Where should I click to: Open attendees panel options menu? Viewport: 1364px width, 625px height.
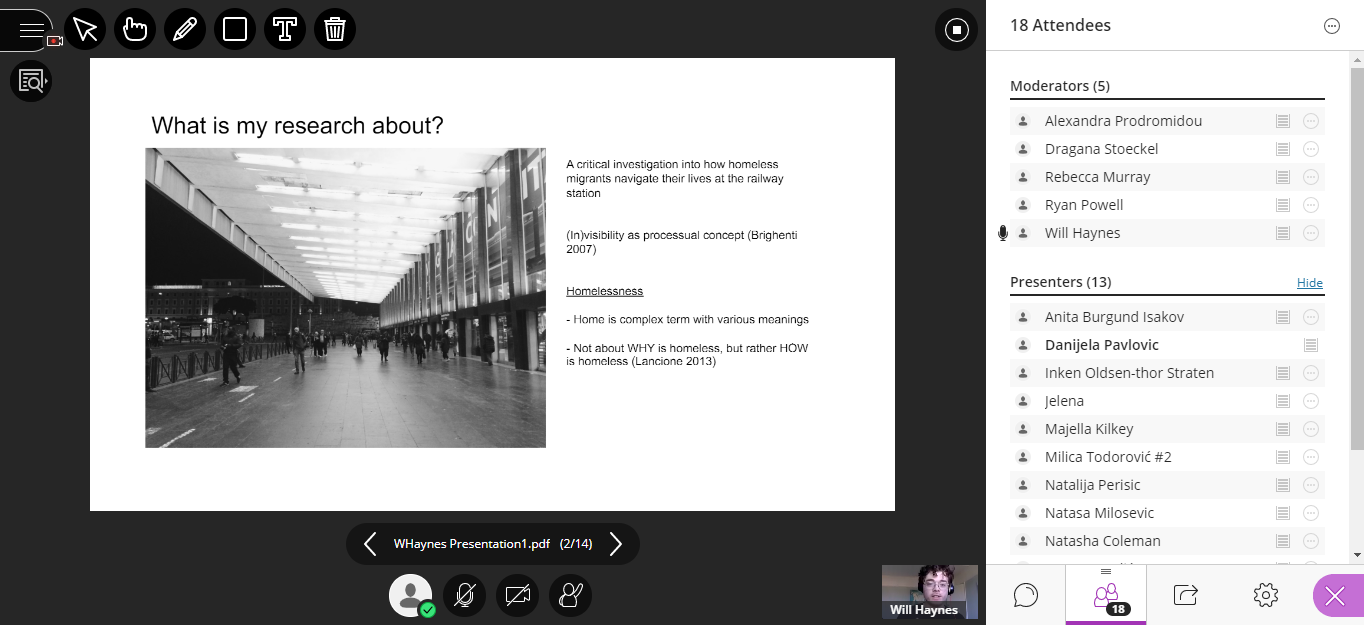1331,27
